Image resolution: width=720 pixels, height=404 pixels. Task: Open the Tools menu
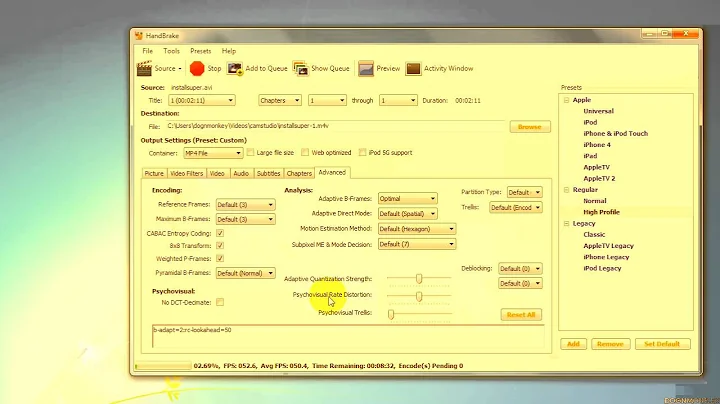tap(171, 51)
